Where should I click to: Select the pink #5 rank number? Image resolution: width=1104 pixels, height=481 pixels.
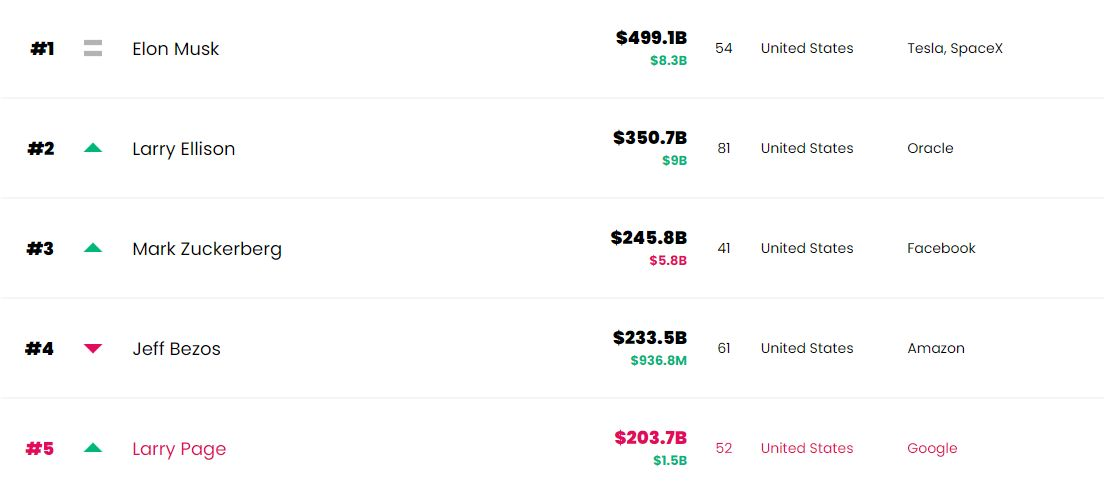(40, 448)
